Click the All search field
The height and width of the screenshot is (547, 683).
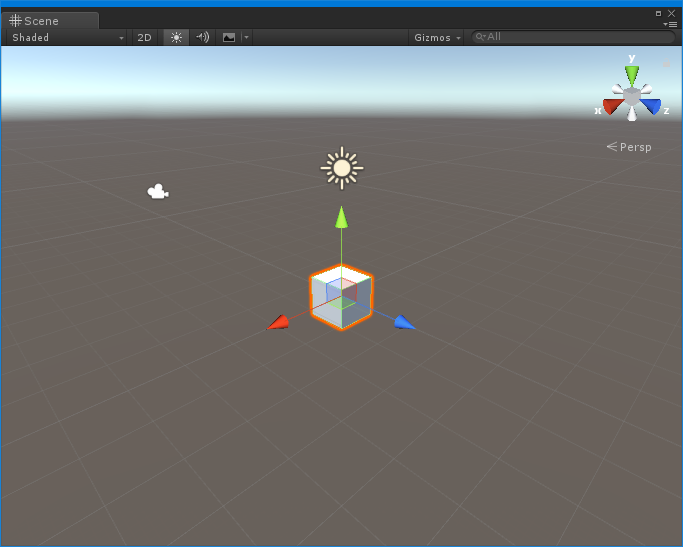tap(573, 37)
